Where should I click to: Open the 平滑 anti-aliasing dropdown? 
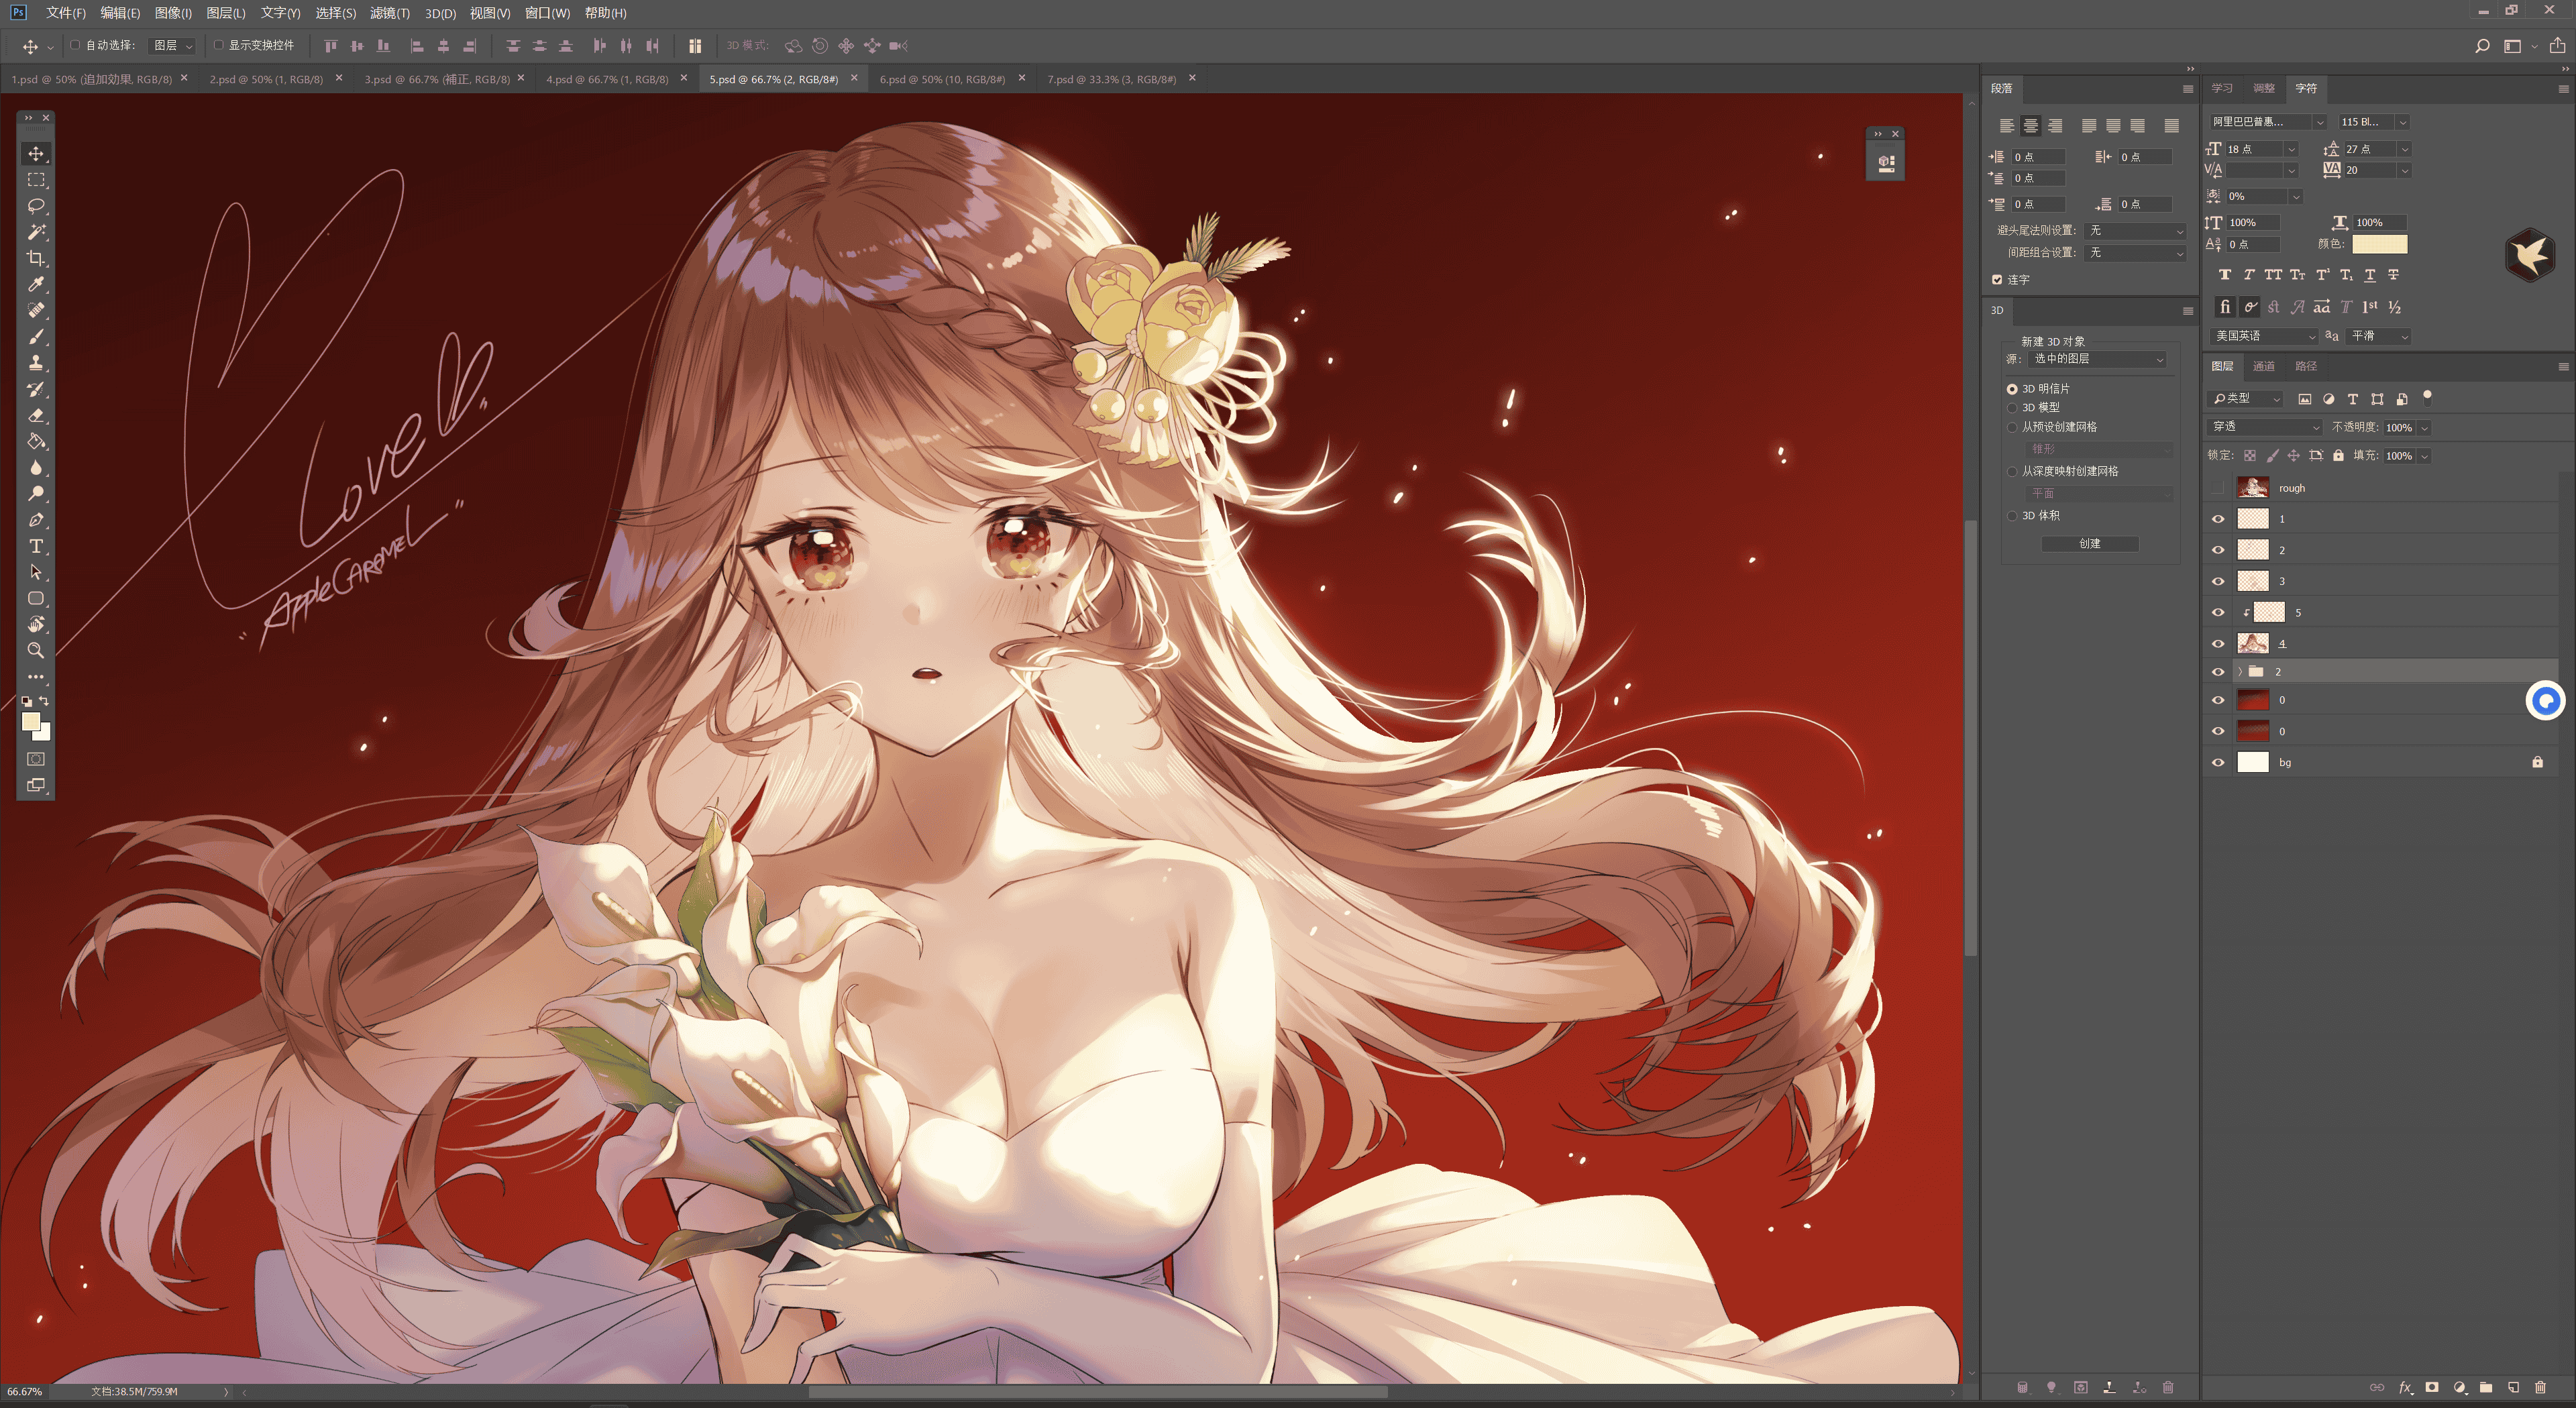click(x=2379, y=336)
